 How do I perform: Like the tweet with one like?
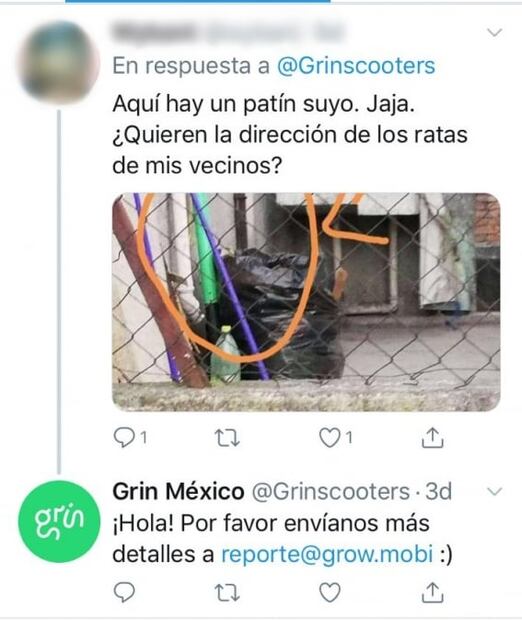click(330, 438)
